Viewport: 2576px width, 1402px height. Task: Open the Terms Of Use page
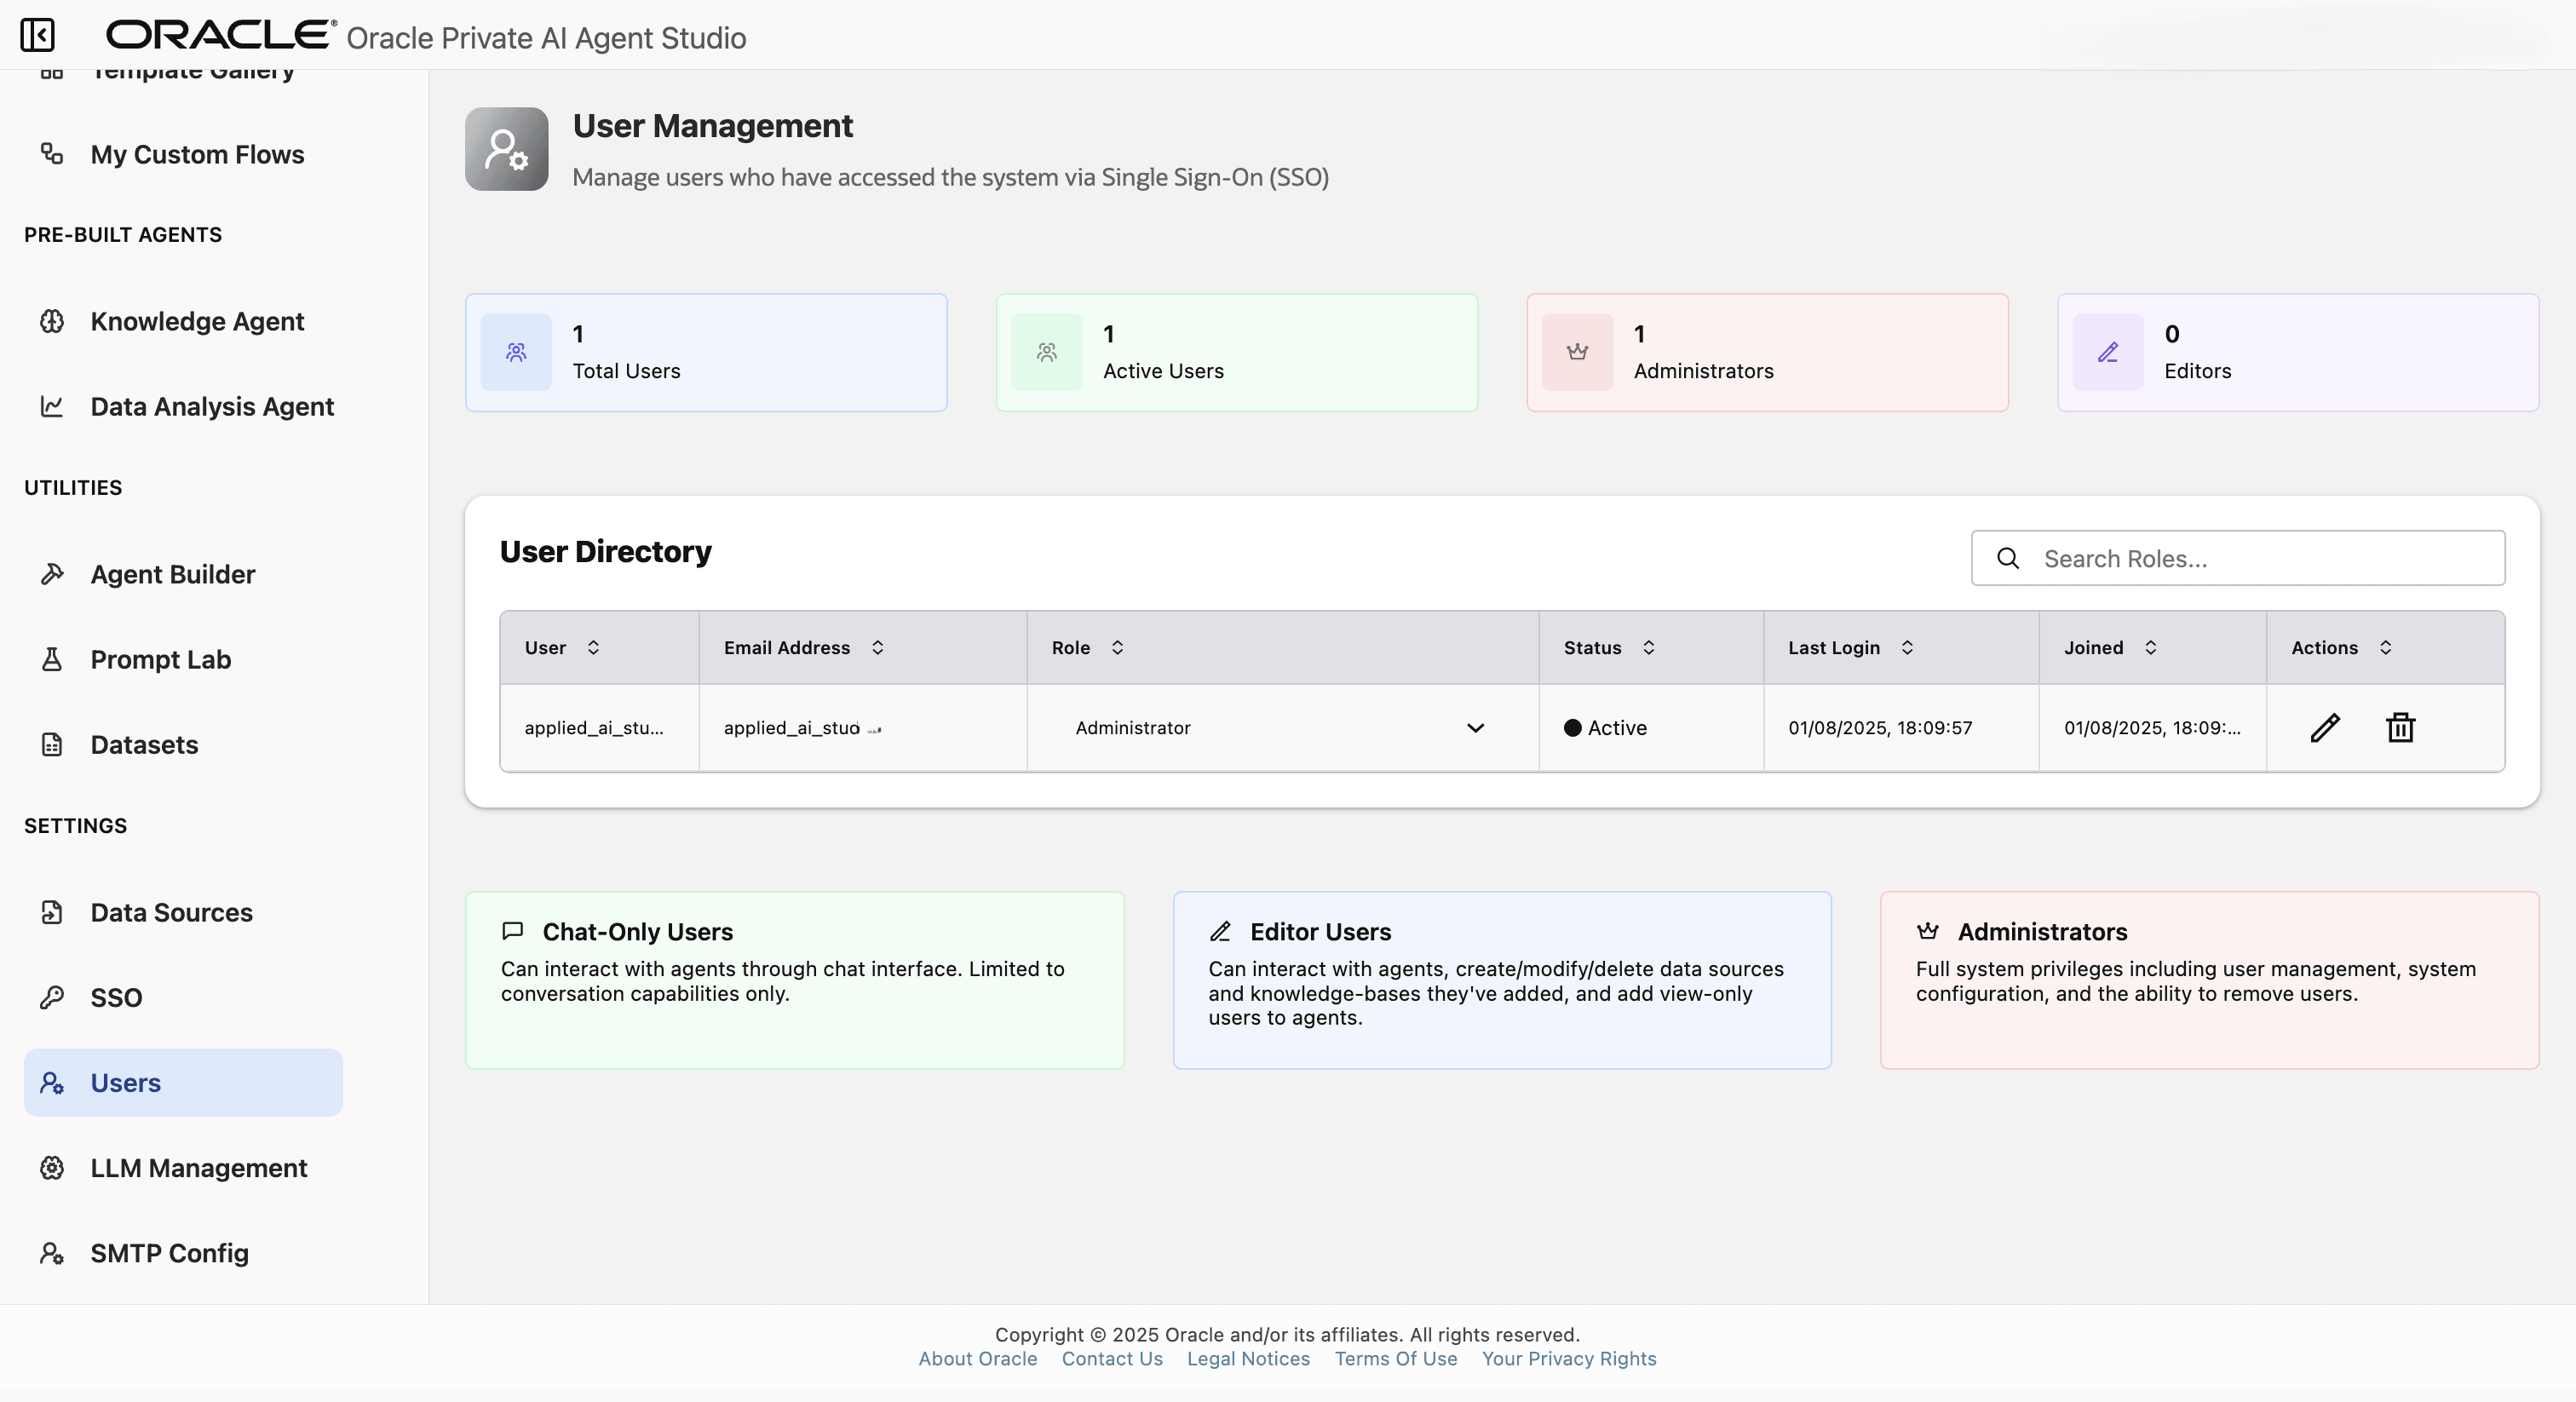click(1395, 1358)
